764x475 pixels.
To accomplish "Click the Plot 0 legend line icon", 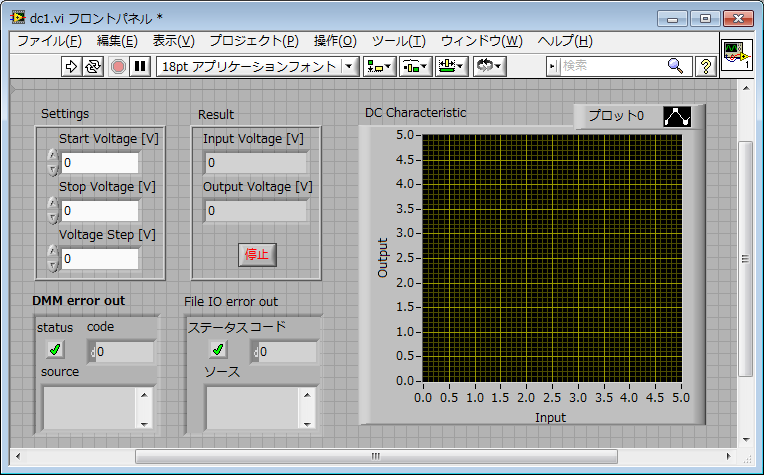I will 677,116.
